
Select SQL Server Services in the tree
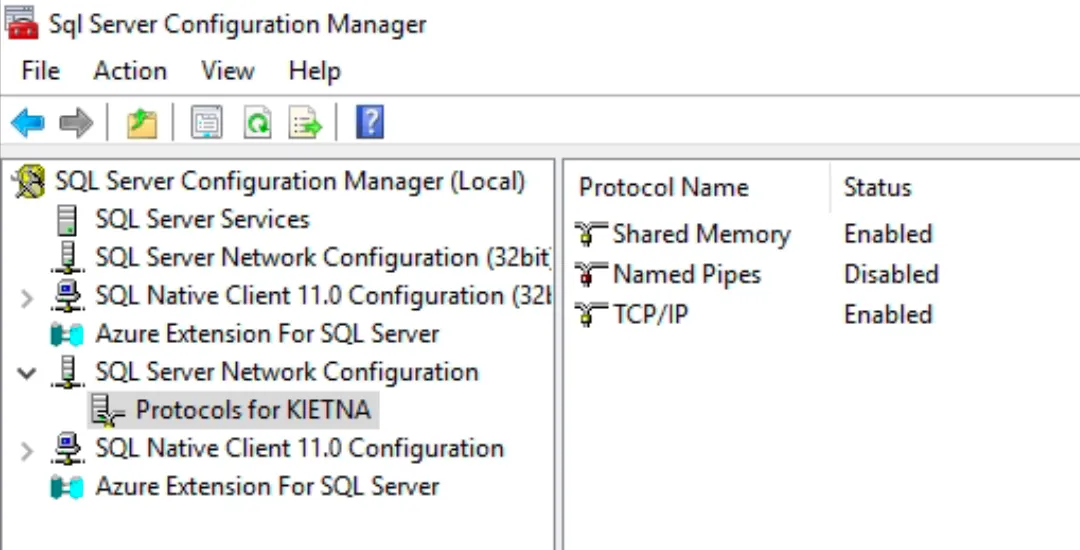click(202, 220)
